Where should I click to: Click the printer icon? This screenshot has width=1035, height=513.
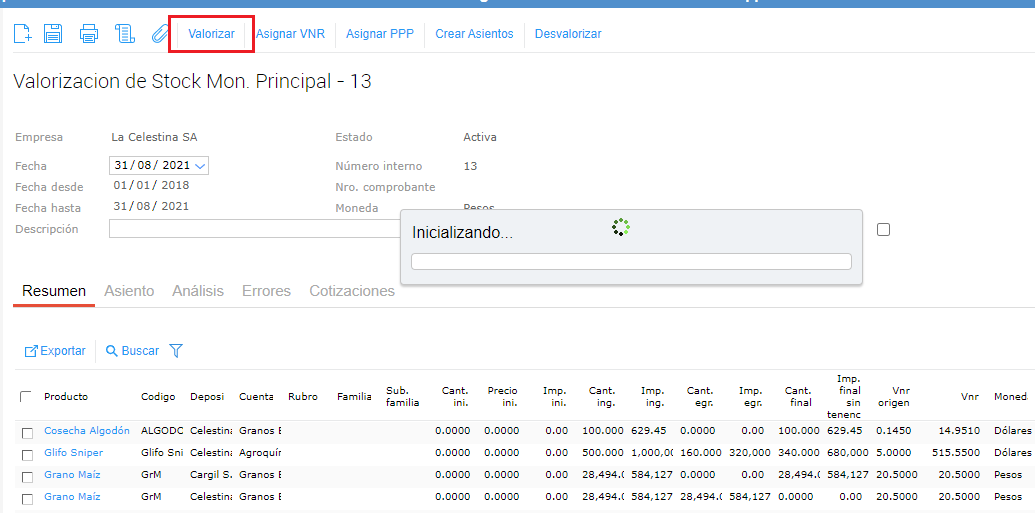tap(89, 34)
